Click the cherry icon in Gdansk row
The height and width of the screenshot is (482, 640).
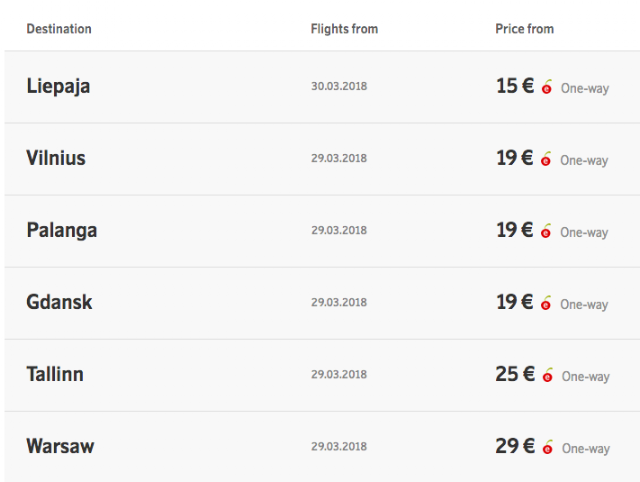click(x=546, y=303)
